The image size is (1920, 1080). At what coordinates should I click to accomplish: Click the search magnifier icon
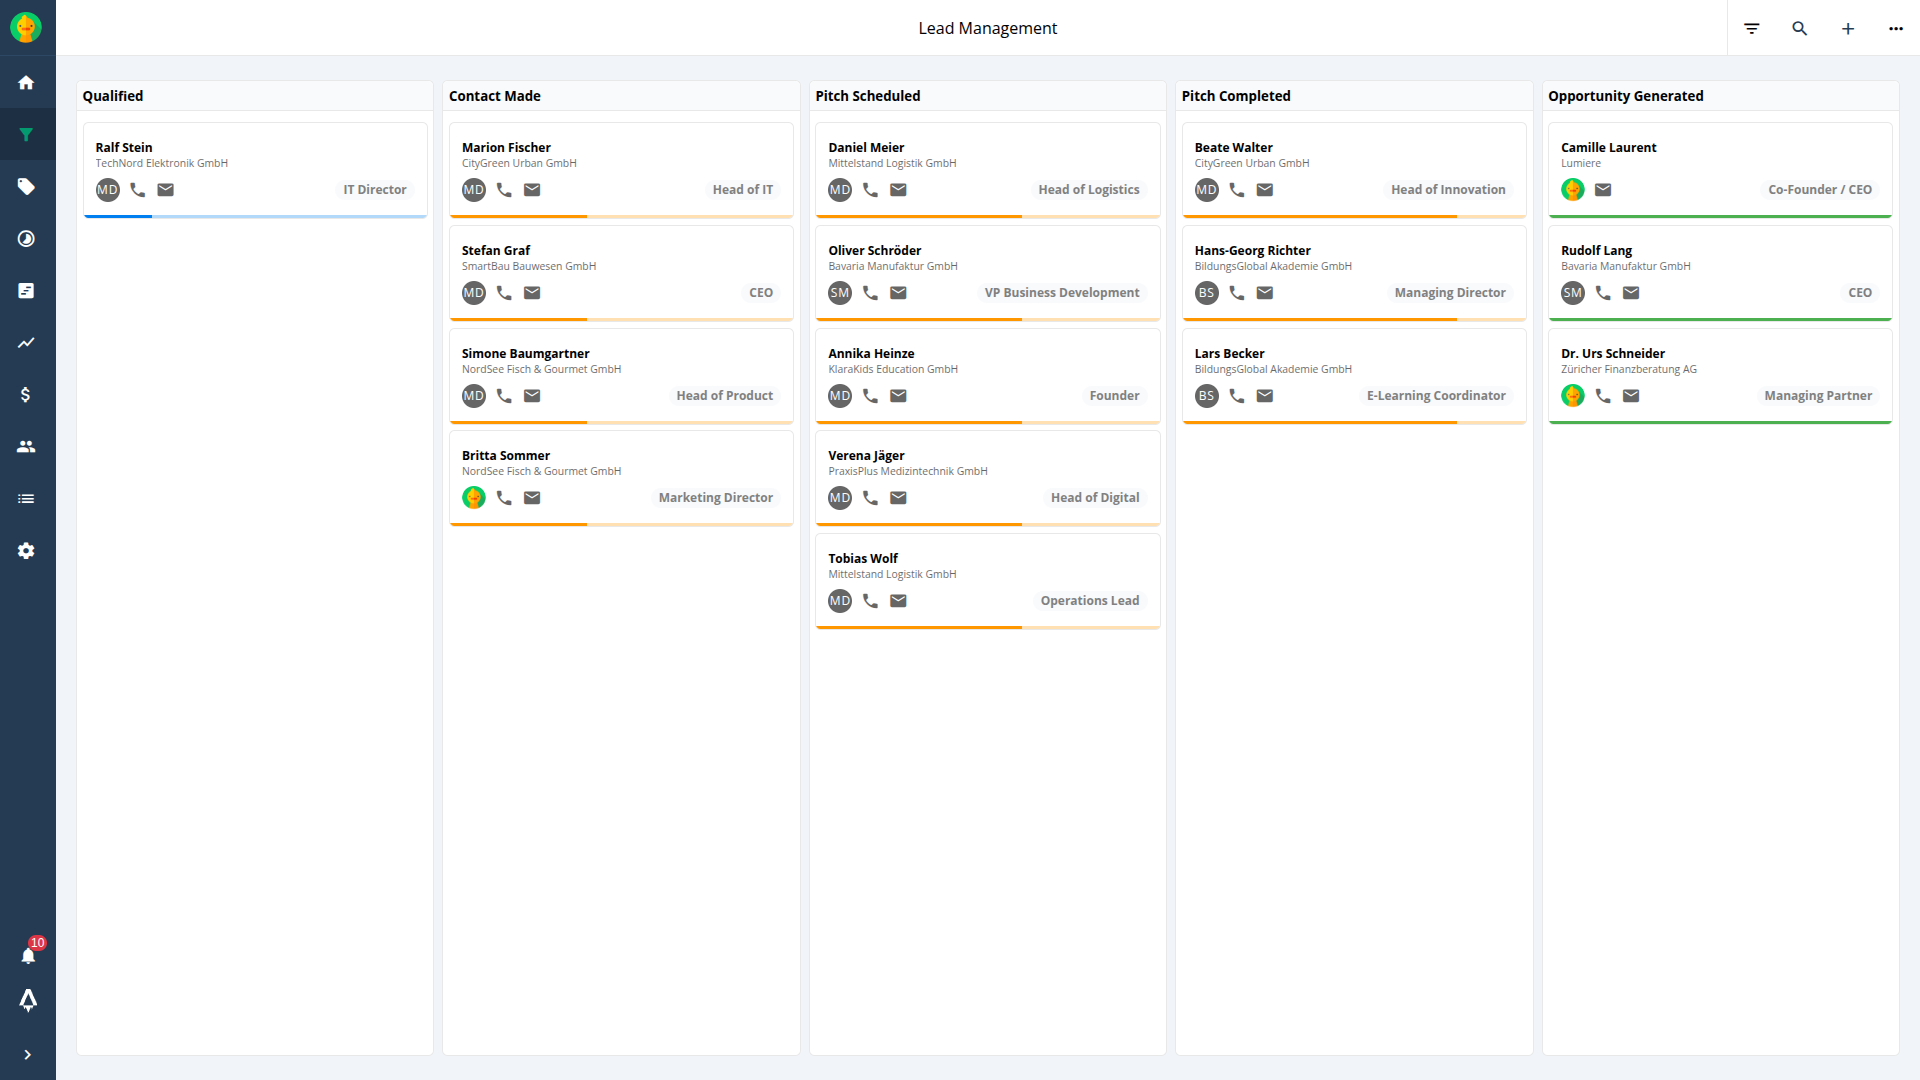[1799, 28]
